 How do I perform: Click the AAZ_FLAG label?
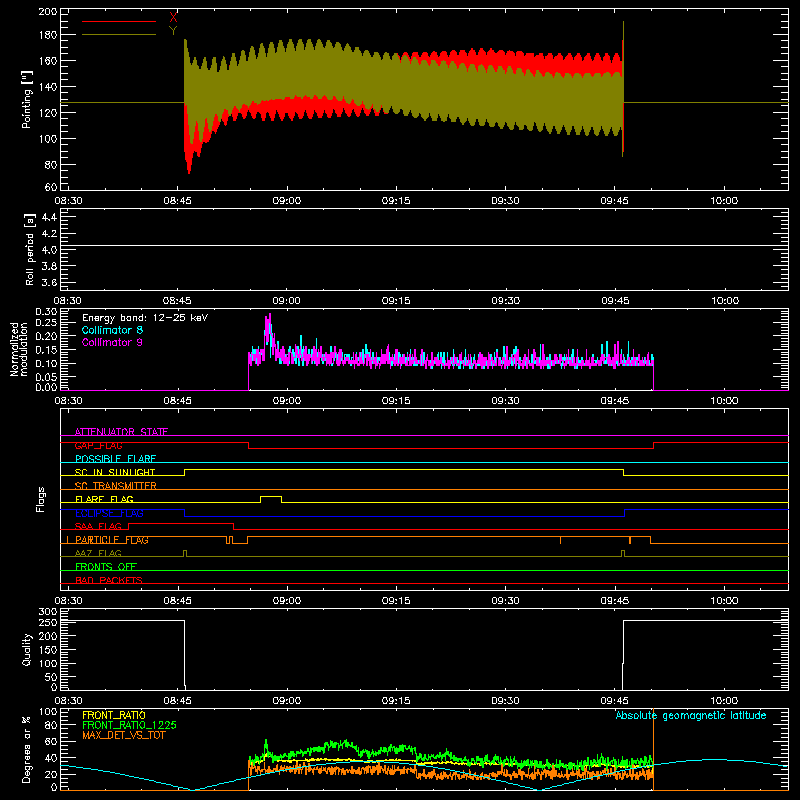coord(98,553)
